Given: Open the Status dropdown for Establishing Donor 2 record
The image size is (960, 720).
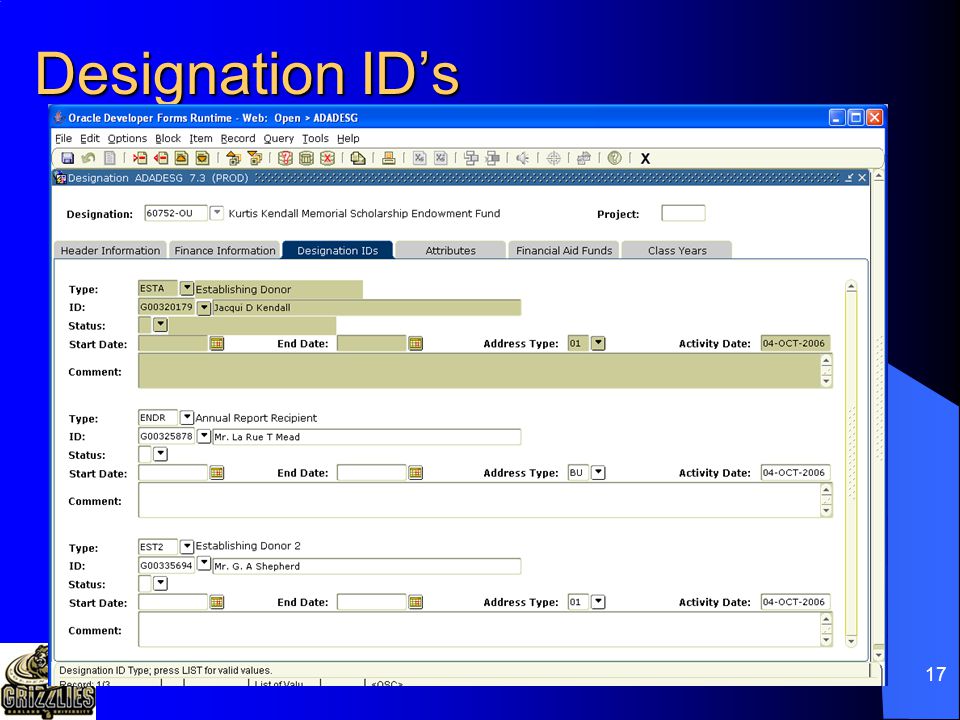Looking at the screenshot, I should pos(160,583).
